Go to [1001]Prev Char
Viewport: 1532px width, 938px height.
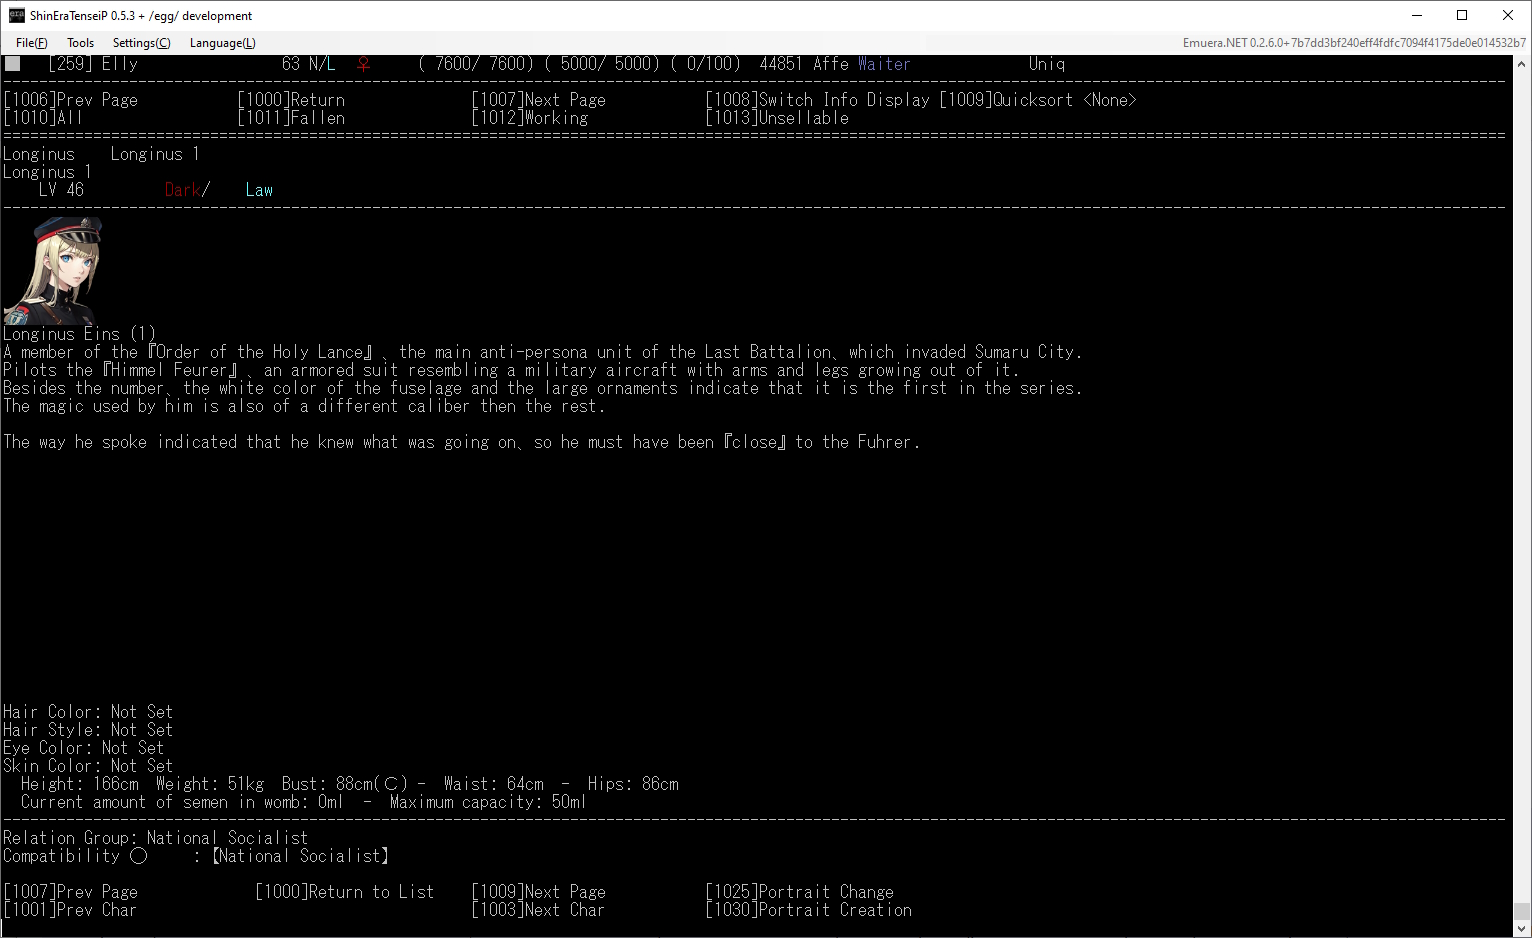71,910
